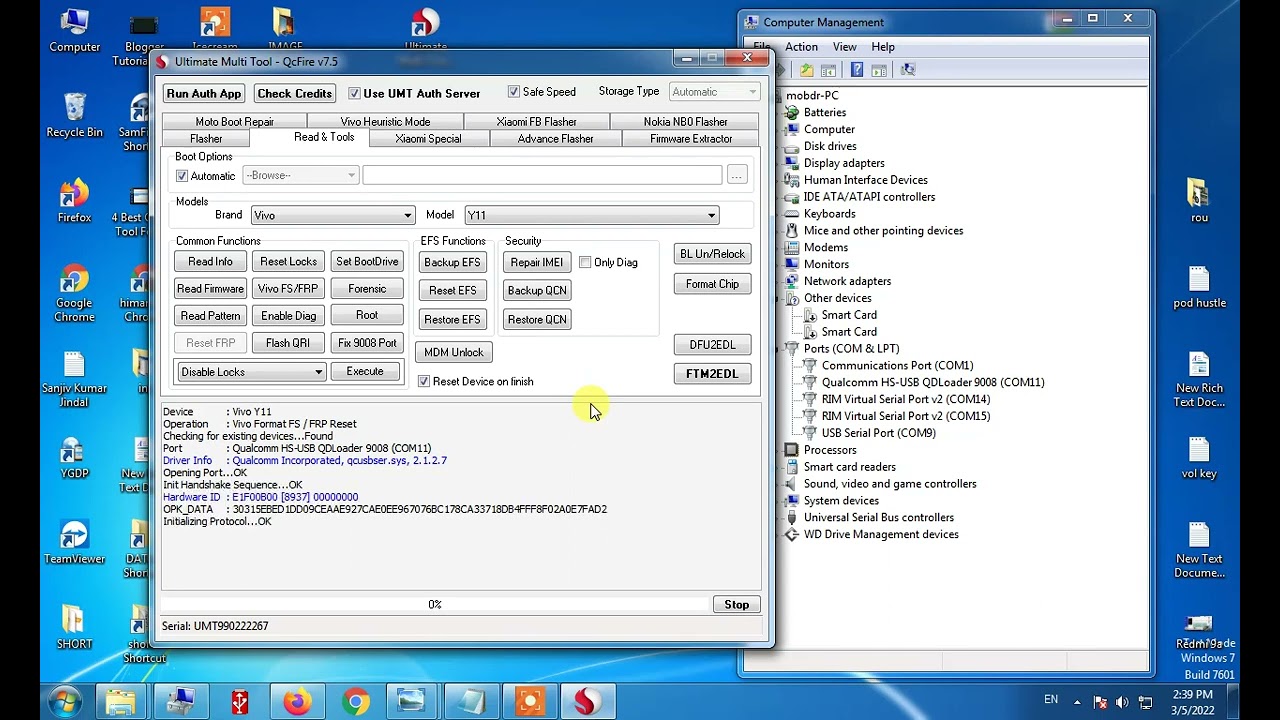The width and height of the screenshot is (1280, 720).
Task: Select Google Chrome desktop shortcut
Action: [74, 294]
